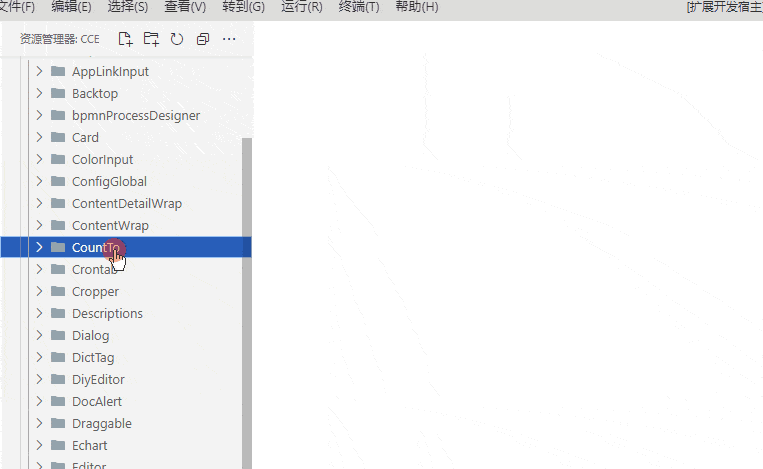Select the Draggable folder
The image size is (763, 469).
(x=101, y=423)
